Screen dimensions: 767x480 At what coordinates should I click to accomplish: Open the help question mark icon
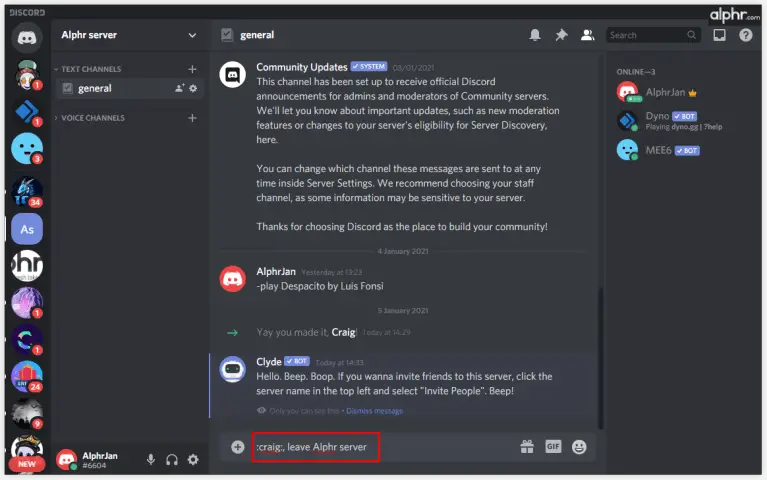click(x=745, y=35)
